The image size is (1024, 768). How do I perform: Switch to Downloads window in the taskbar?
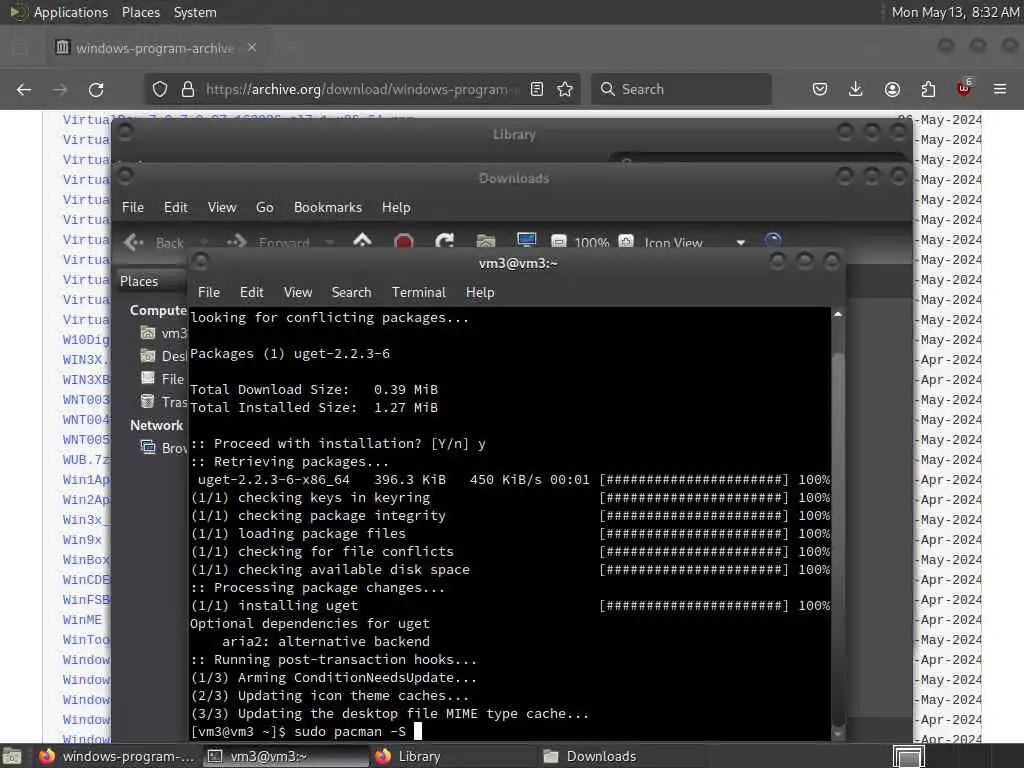[620, 756]
